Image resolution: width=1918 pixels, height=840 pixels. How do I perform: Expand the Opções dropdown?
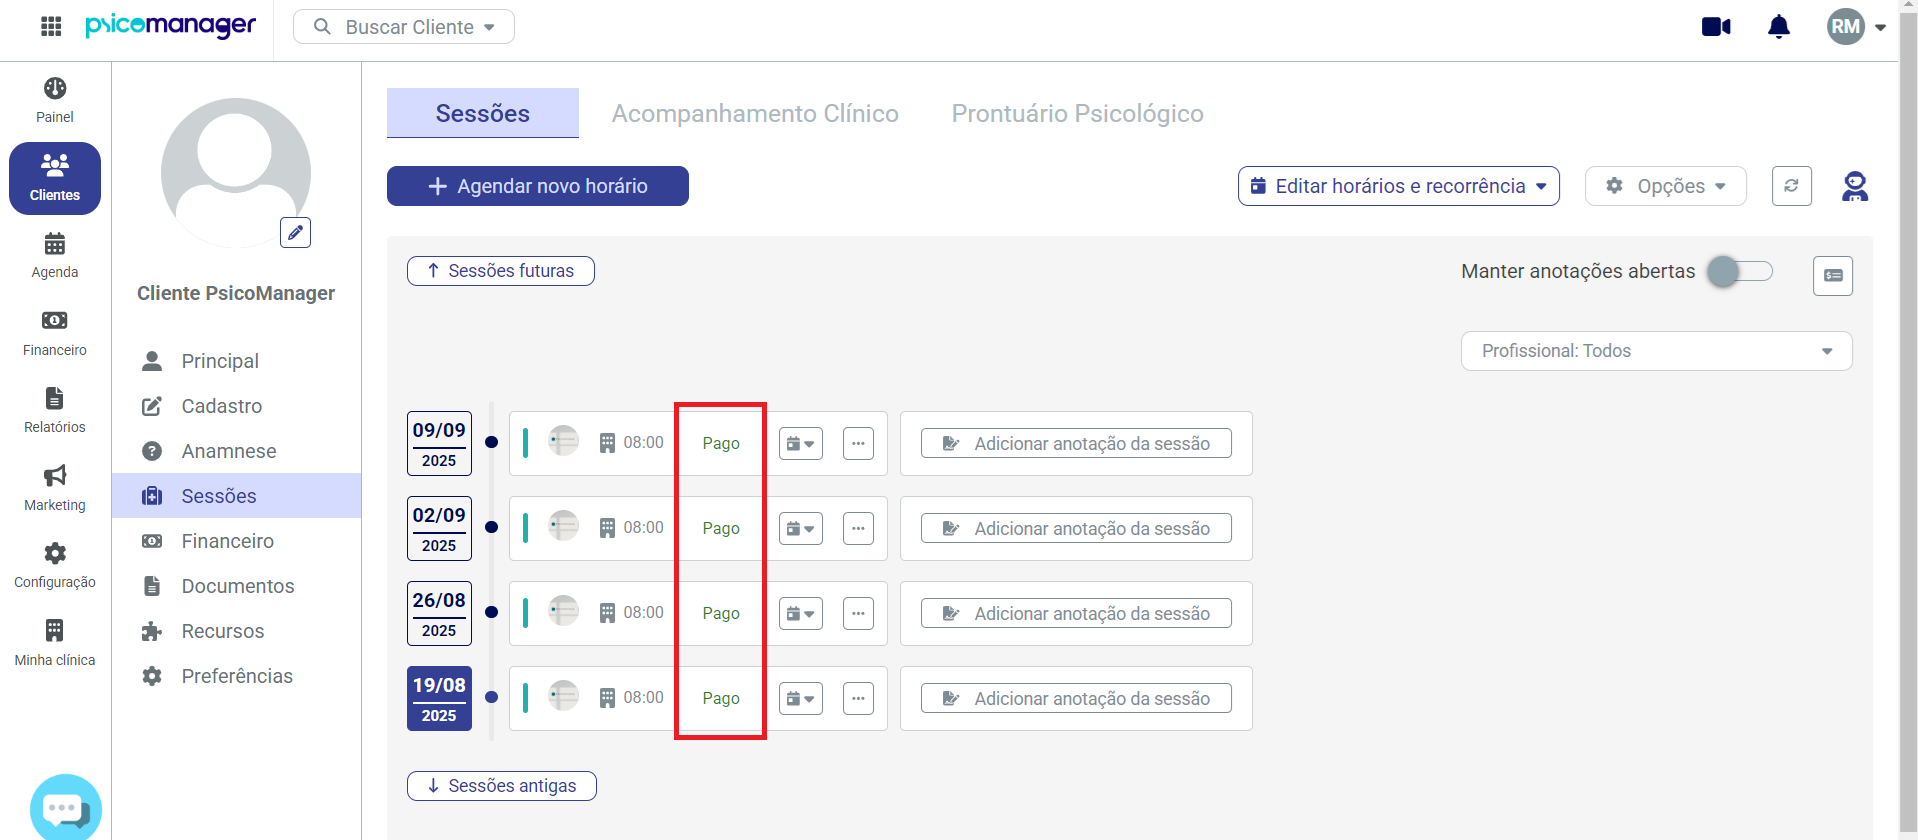coord(1665,186)
